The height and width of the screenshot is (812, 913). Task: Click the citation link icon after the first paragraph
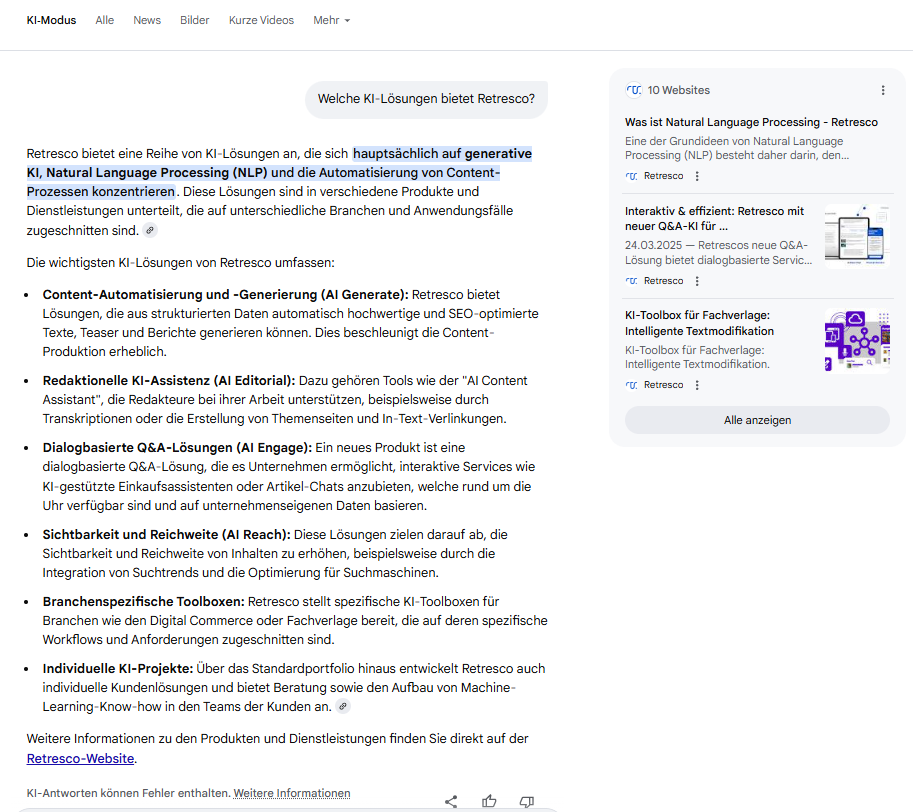(149, 230)
